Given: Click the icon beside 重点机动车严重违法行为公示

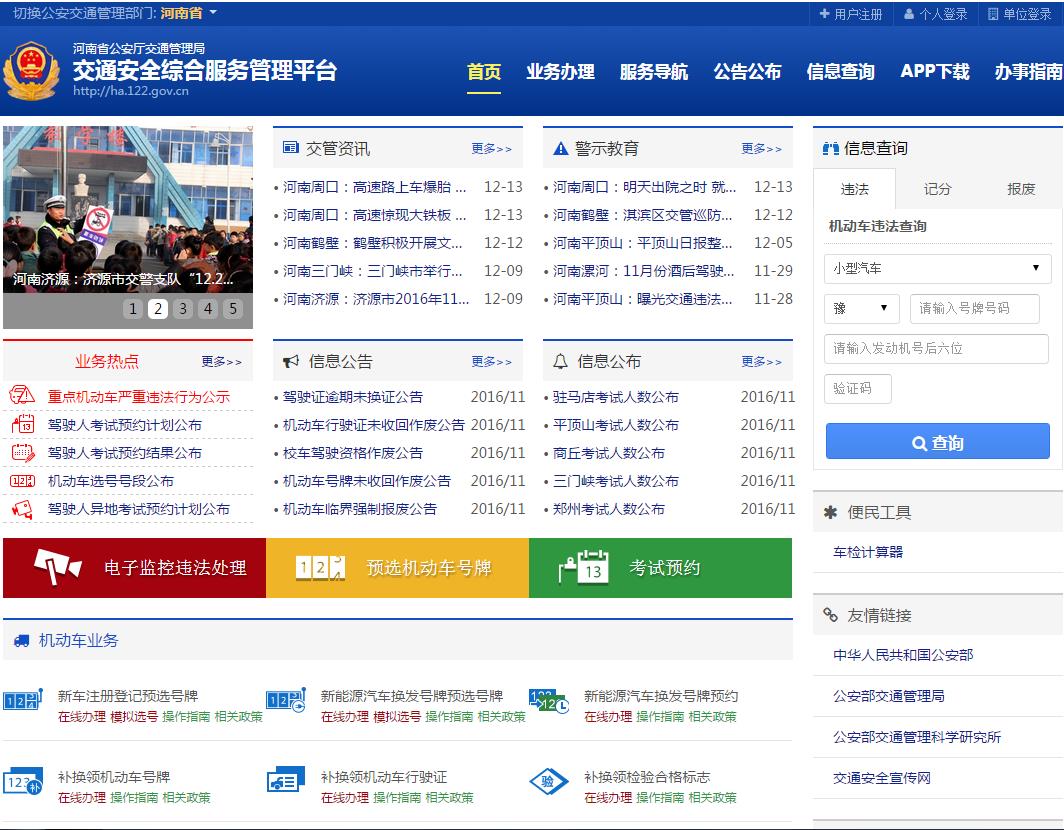Looking at the screenshot, I should coord(22,396).
